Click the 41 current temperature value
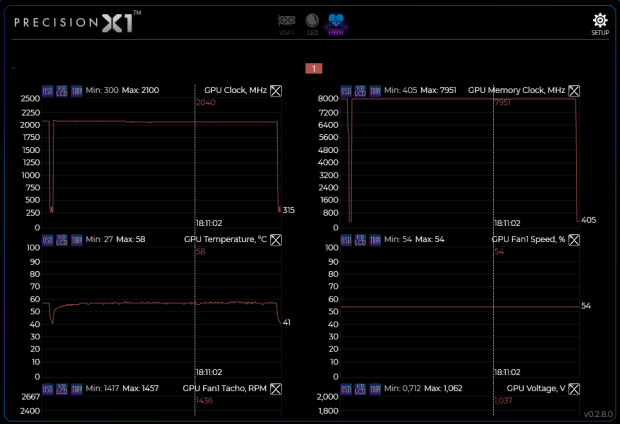Screen dimensions: 620x424 287,323
